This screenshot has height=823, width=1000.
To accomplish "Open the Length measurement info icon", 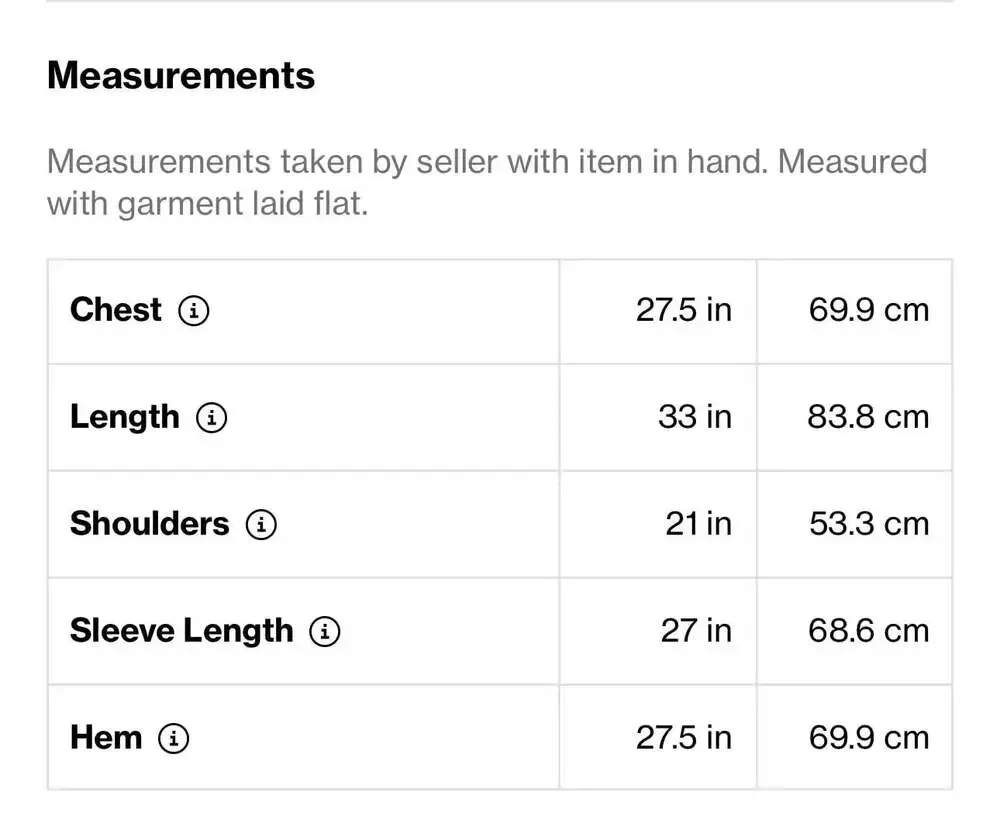I will click(x=212, y=418).
